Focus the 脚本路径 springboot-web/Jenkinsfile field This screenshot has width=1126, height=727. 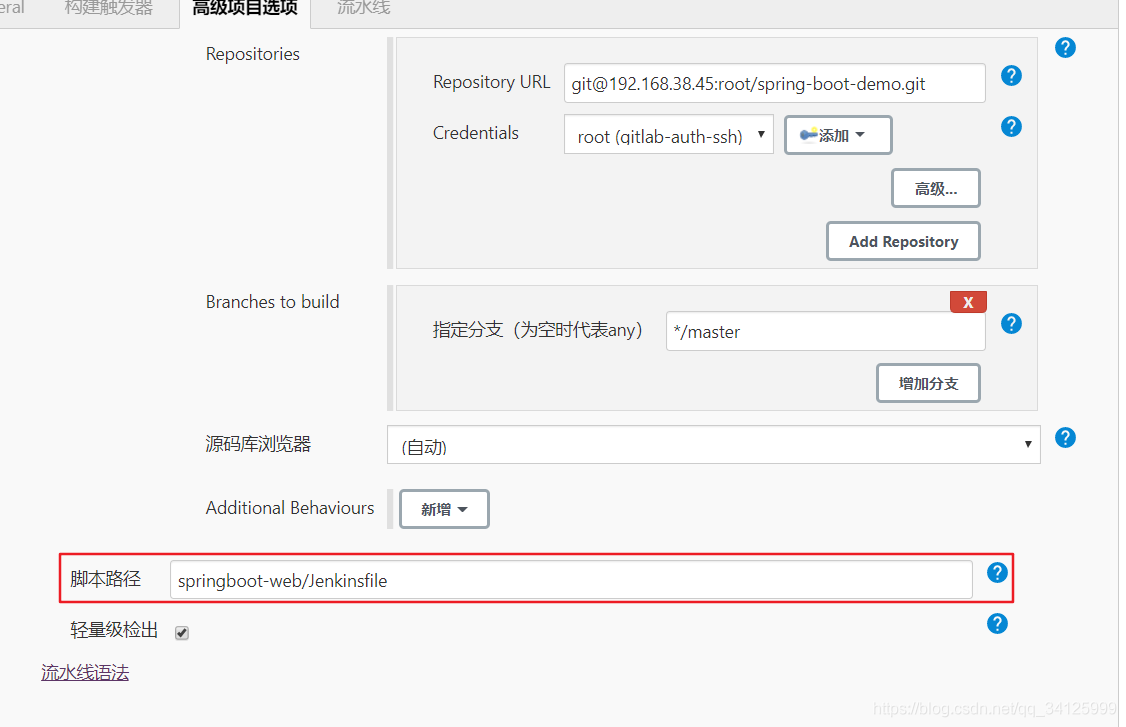[571, 580]
